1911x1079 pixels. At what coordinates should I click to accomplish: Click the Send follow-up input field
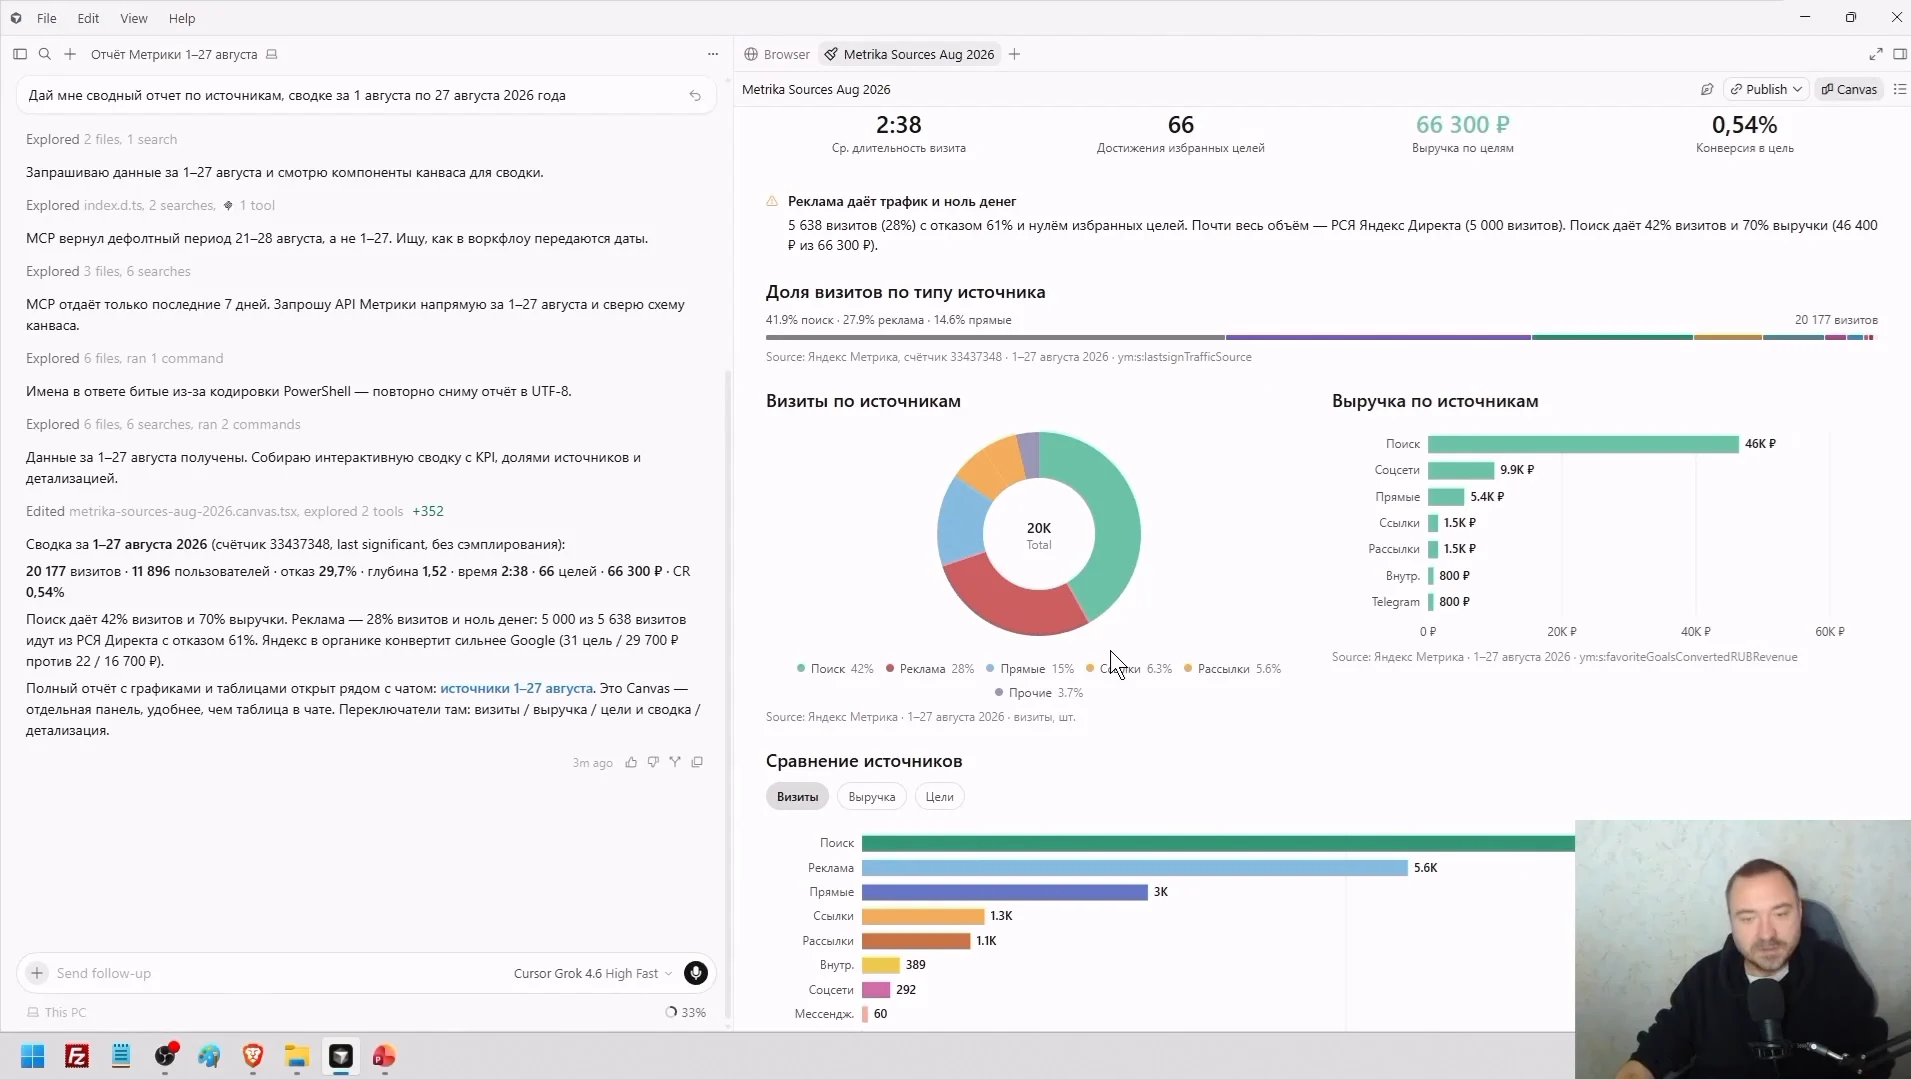tap(270, 973)
